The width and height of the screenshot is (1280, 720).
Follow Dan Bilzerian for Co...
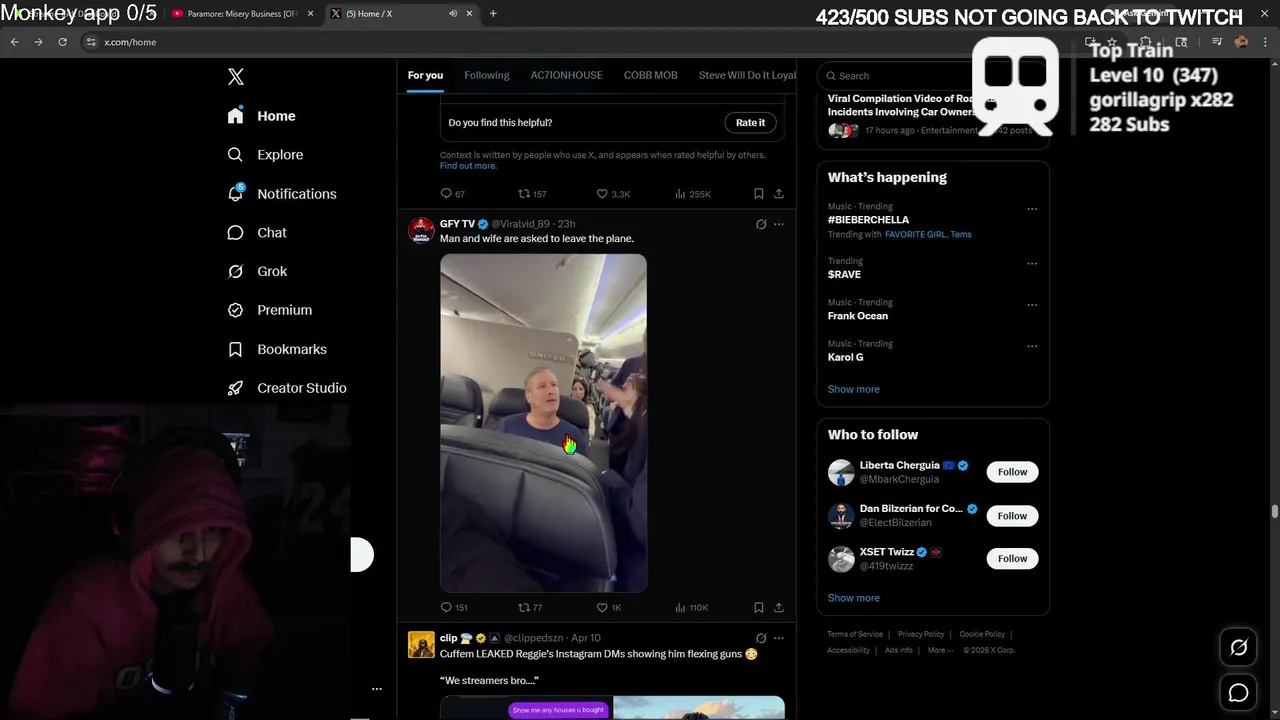tap(1012, 516)
